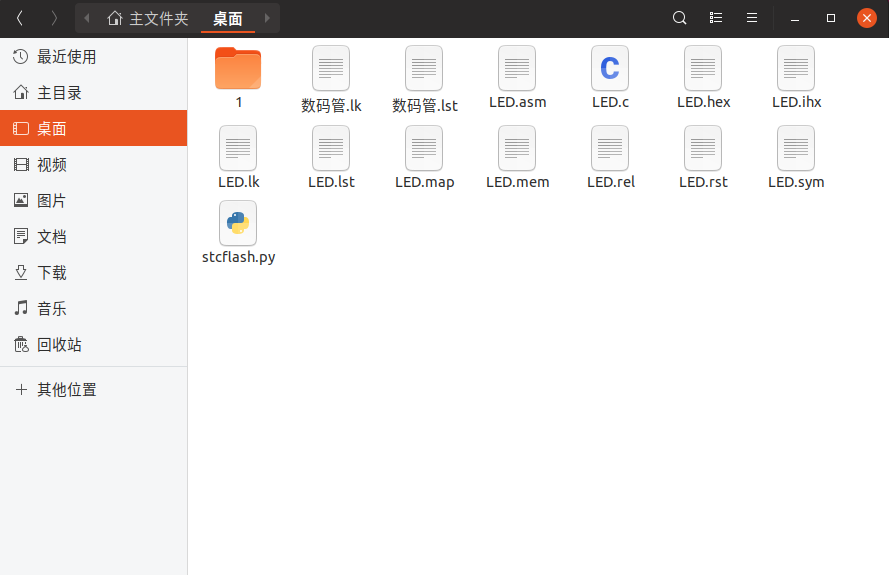Select 桌面 in the sidebar
Screen dimensions: 889x575
tap(94, 129)
